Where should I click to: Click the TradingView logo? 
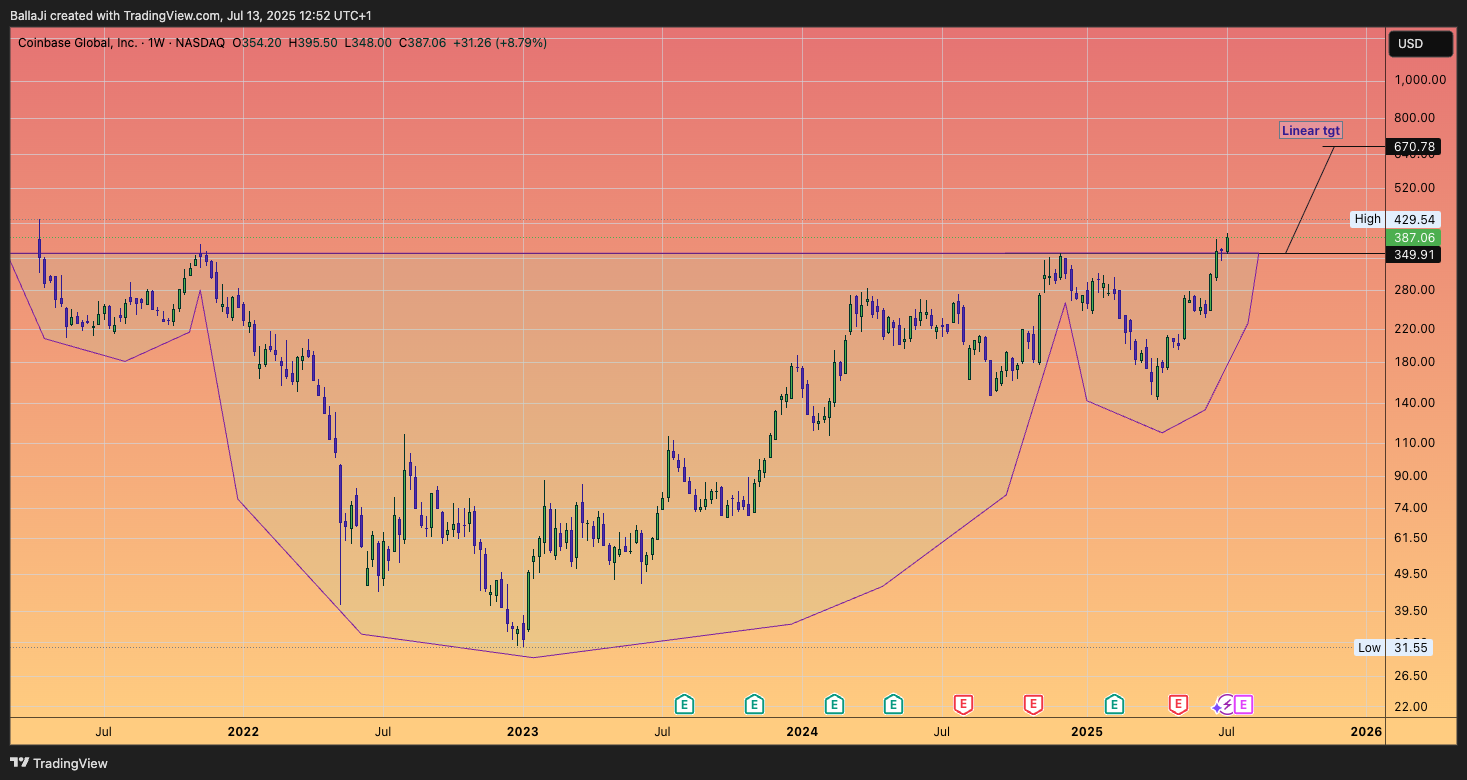pos(58,763)
